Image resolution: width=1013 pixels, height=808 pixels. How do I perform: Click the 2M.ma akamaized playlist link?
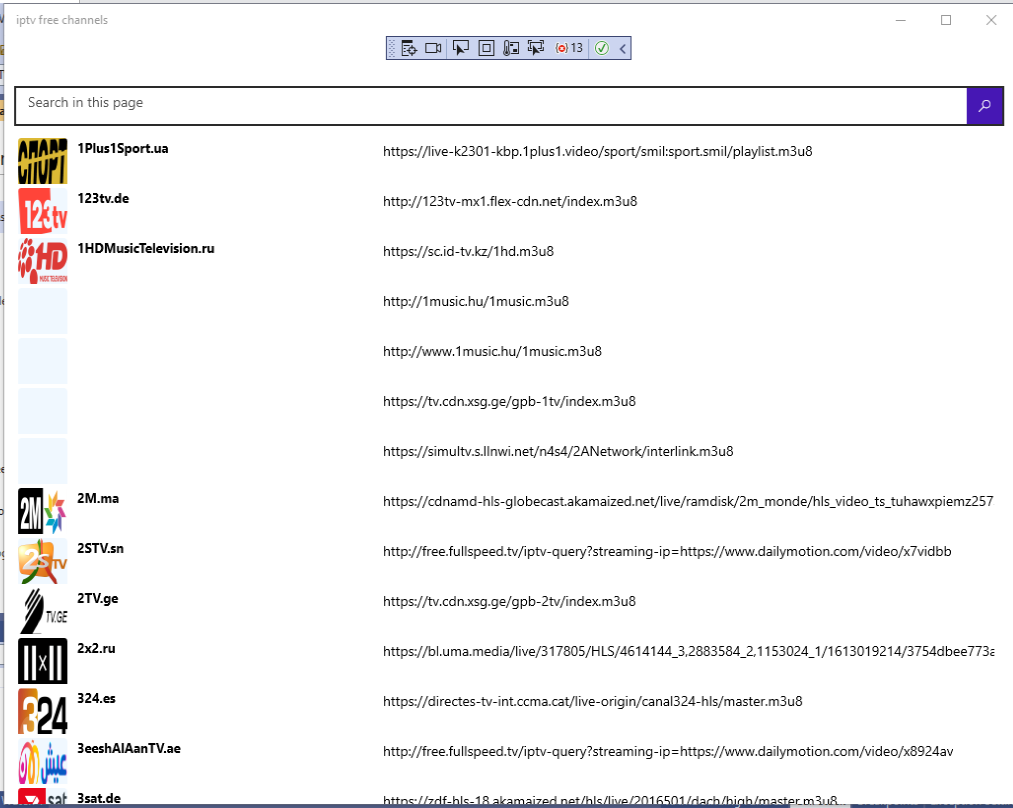click(687, 501)
